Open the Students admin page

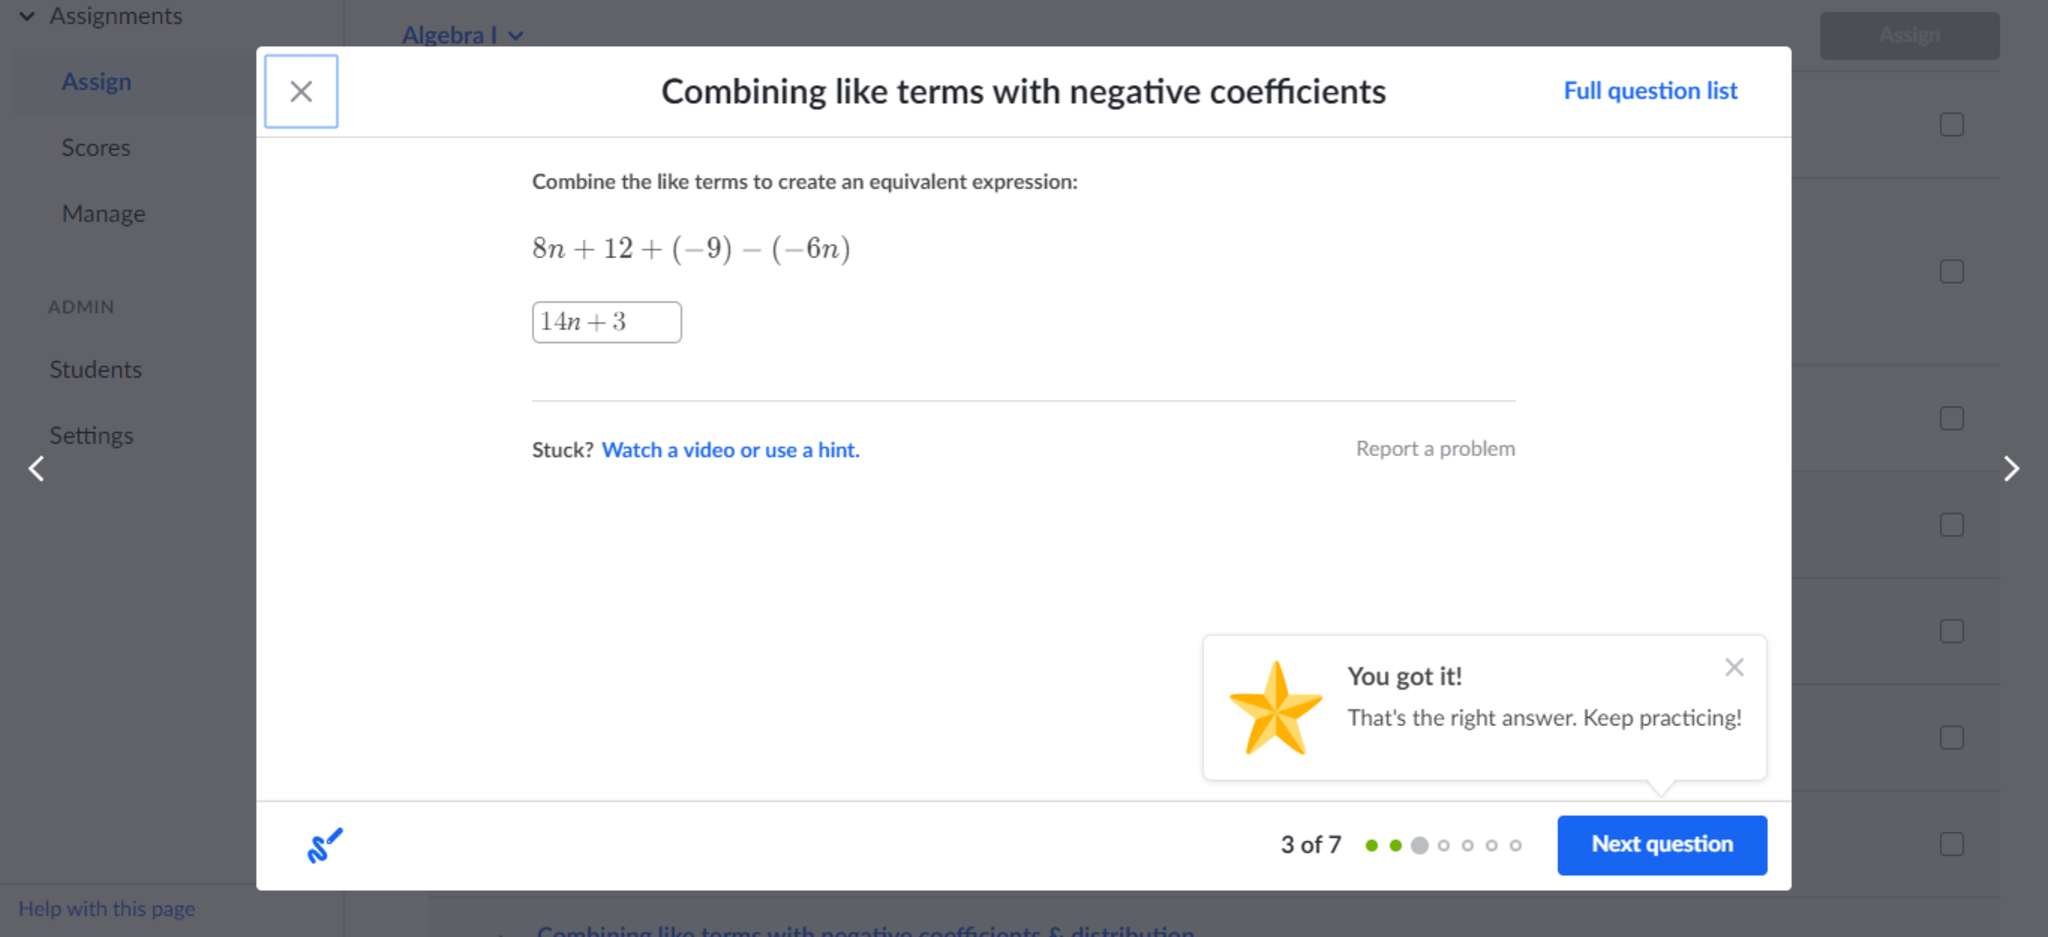tap(96, 370)
